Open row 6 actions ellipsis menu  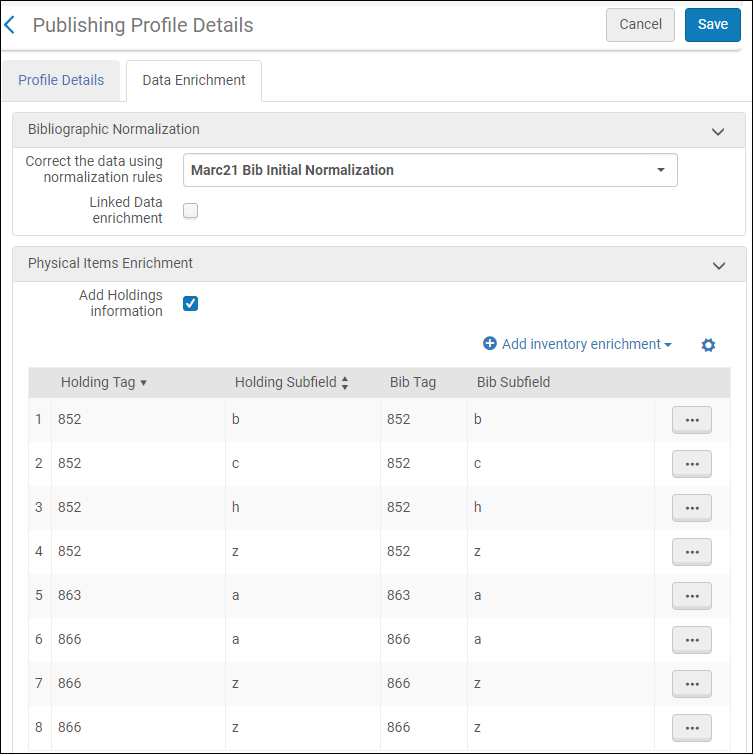tap(691, 640)
